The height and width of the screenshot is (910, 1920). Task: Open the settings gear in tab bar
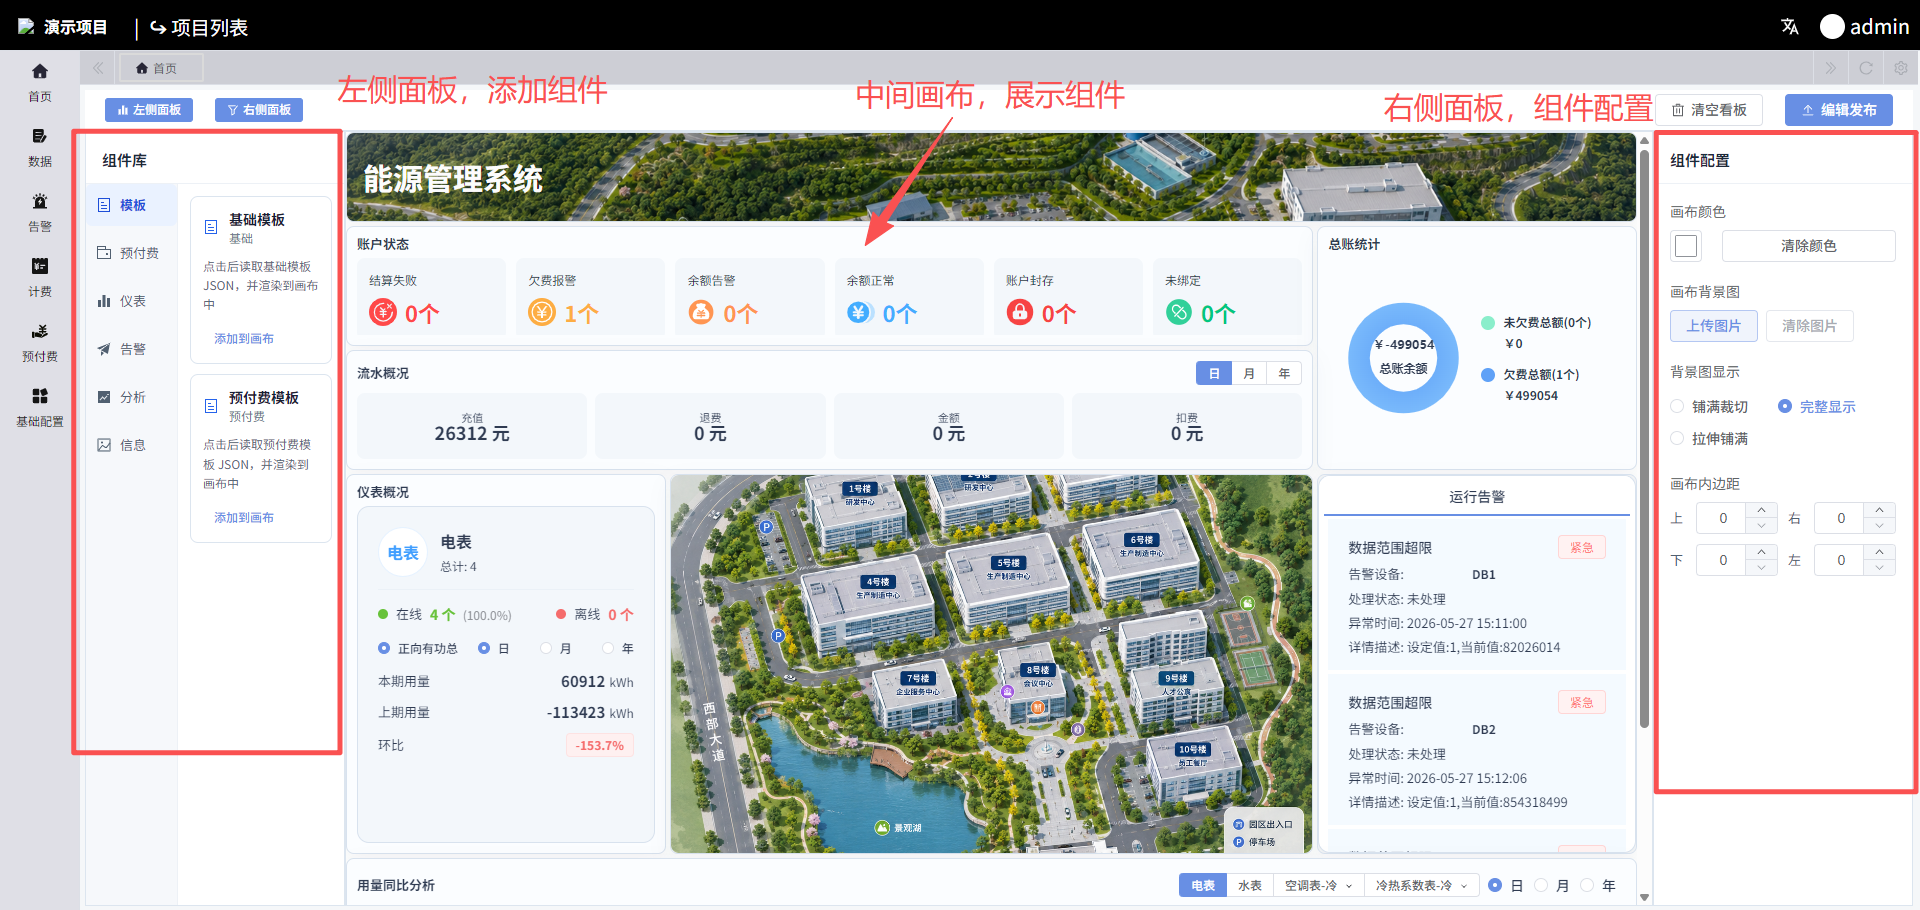(1901, 68)
